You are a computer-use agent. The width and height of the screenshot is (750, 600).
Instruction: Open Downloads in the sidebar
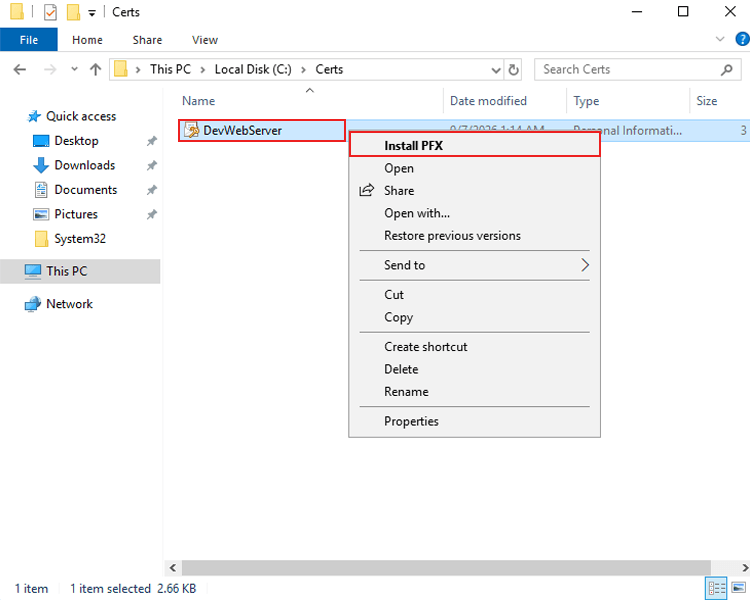coord(85,165)
